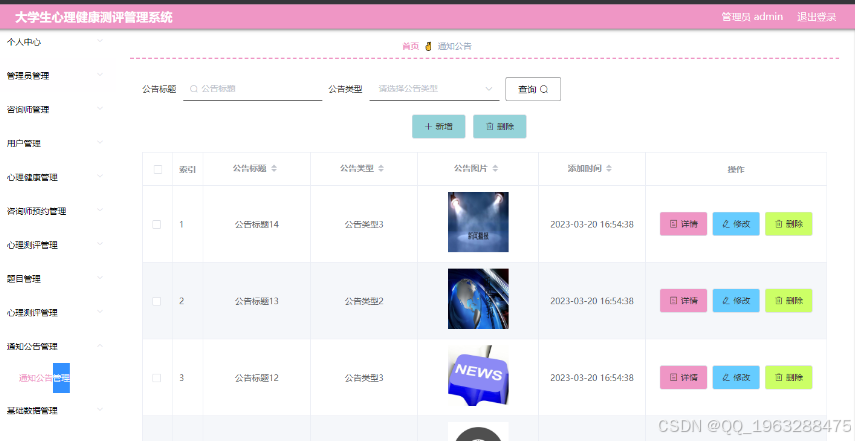Click the 公告类型2 cell in row 2

click(x=364, y=301)
